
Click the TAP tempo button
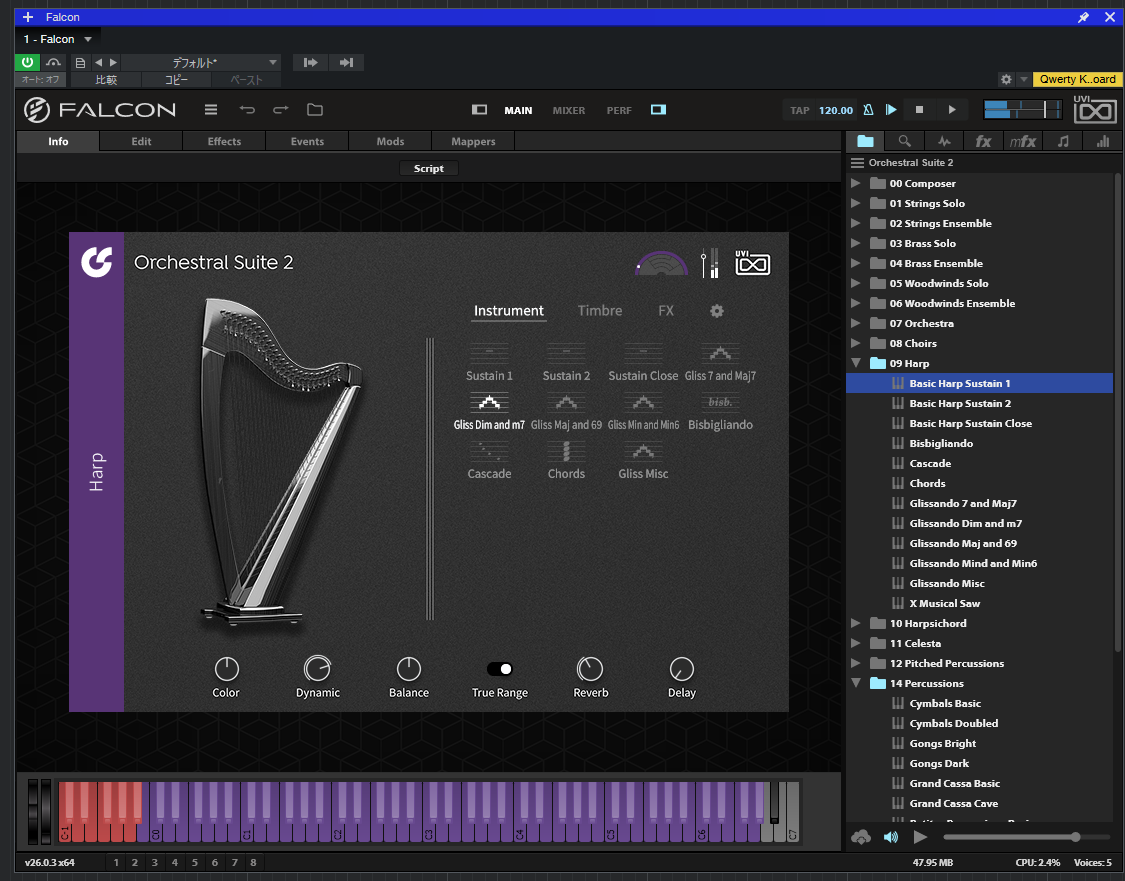[799, 110]
